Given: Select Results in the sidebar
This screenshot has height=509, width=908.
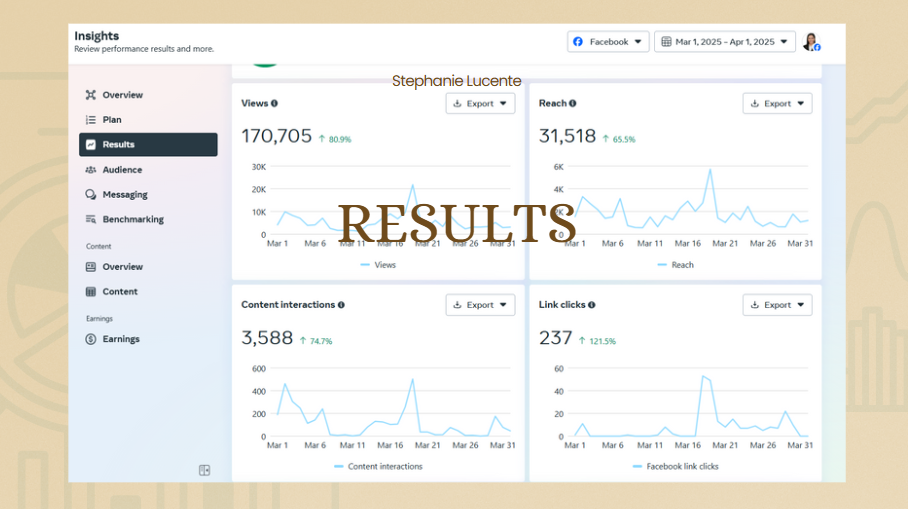Looking at the screenshot, I should click(148, 145).
